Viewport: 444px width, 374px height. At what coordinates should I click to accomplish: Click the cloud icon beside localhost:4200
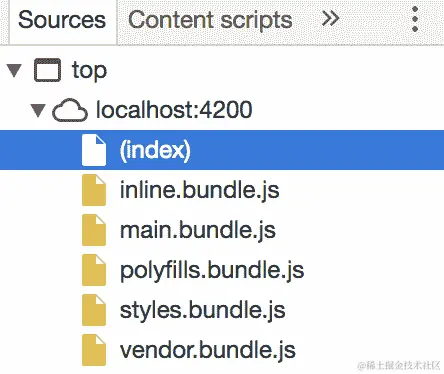pyautogui.click(x=70, y=110)
